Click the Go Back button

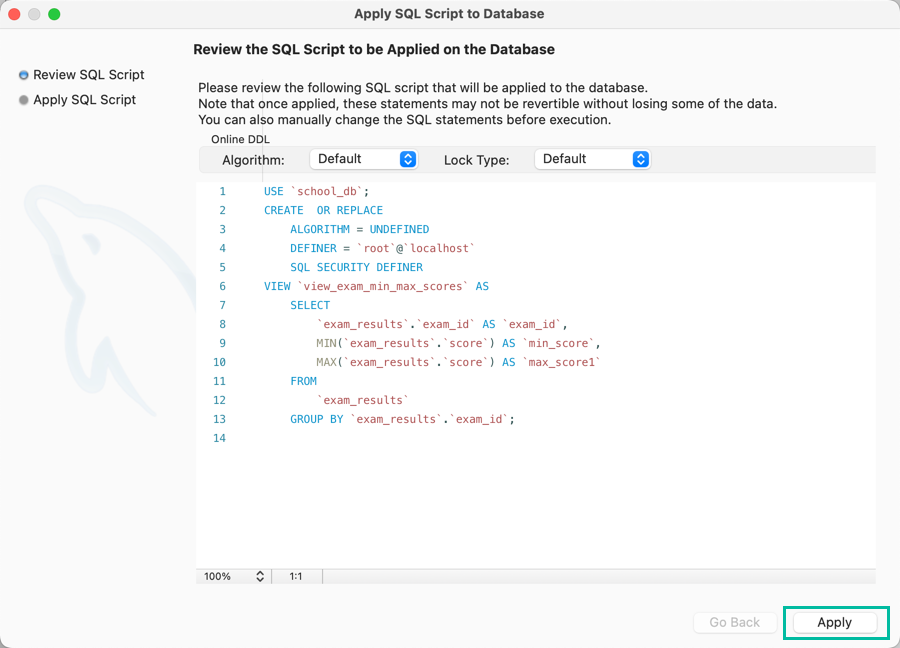[735, 622]
